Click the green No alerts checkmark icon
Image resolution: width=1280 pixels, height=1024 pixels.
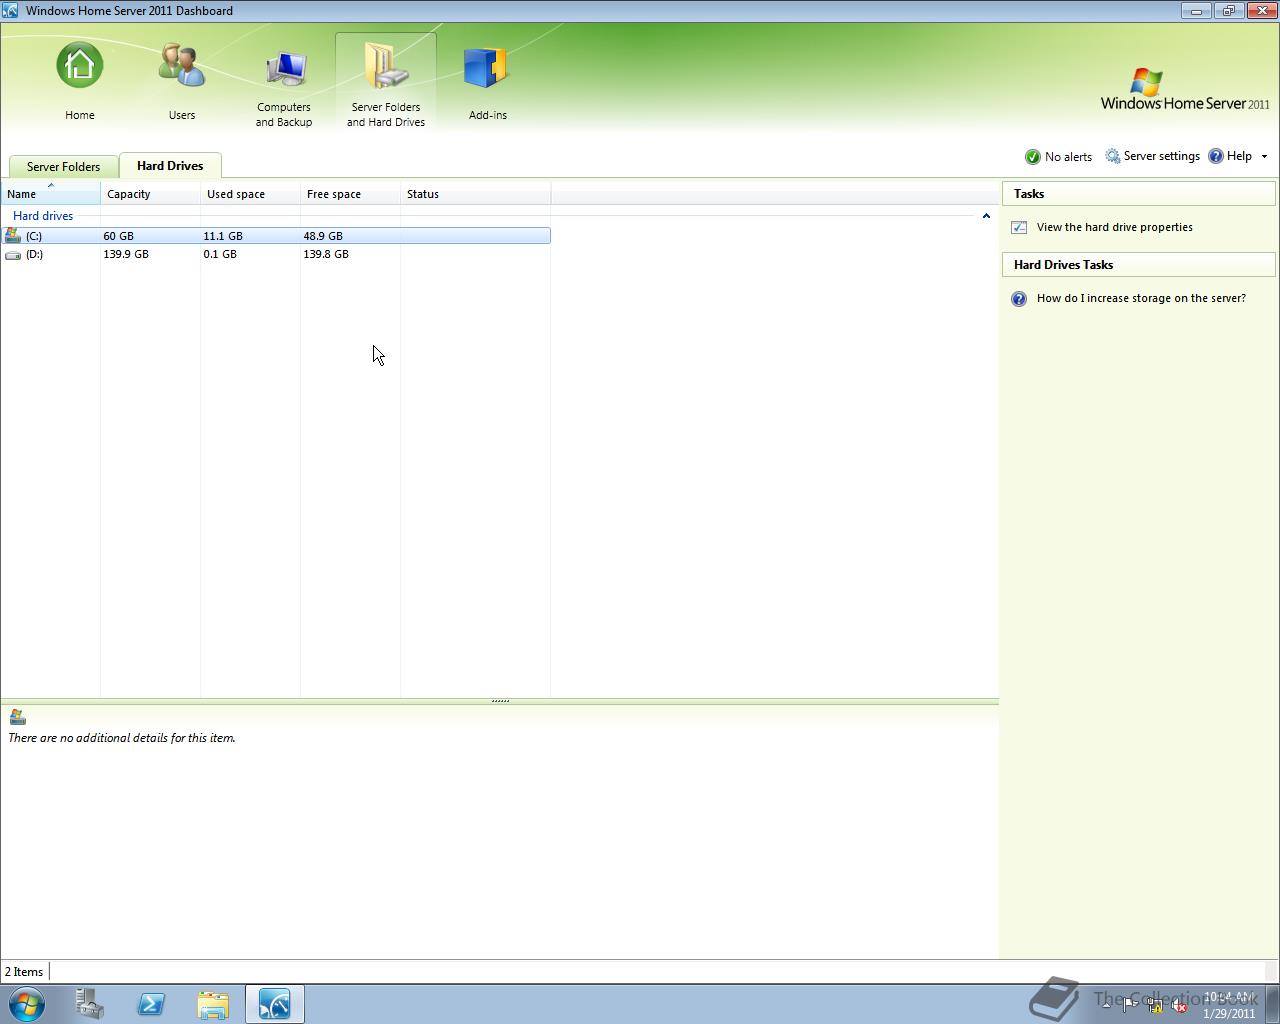(1033, 157)
